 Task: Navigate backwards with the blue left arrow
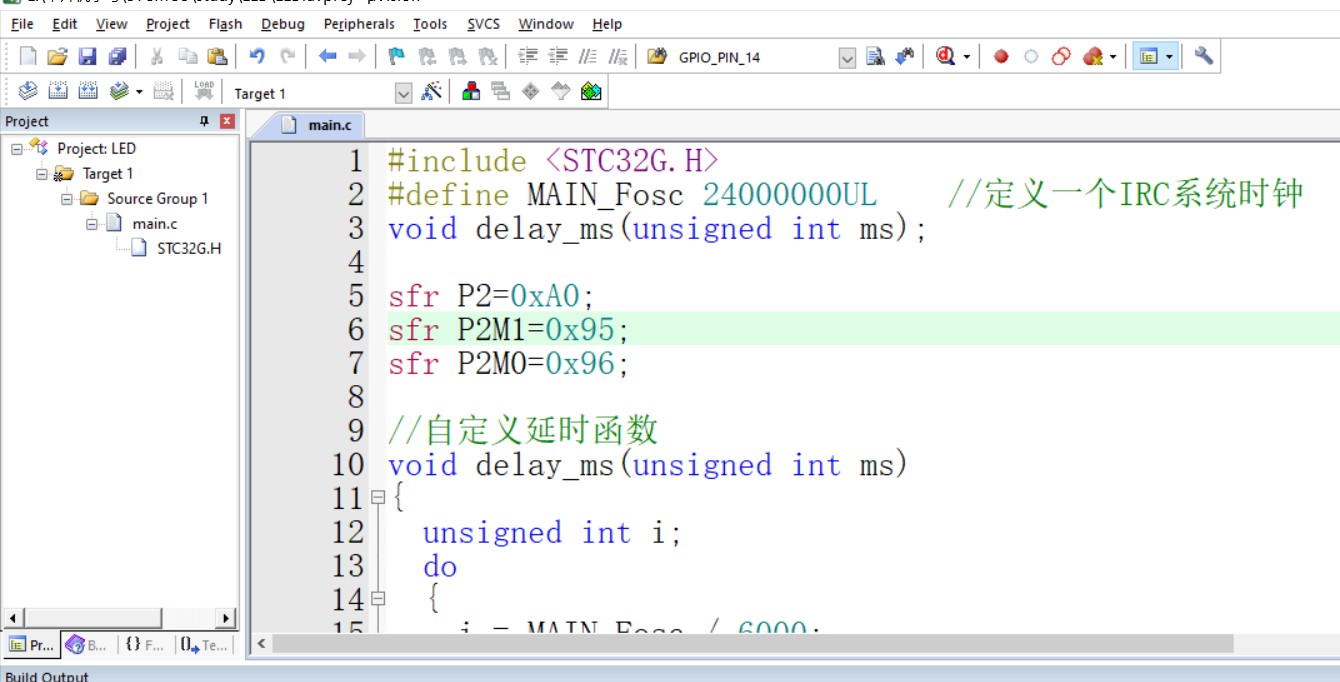[327, 57]
